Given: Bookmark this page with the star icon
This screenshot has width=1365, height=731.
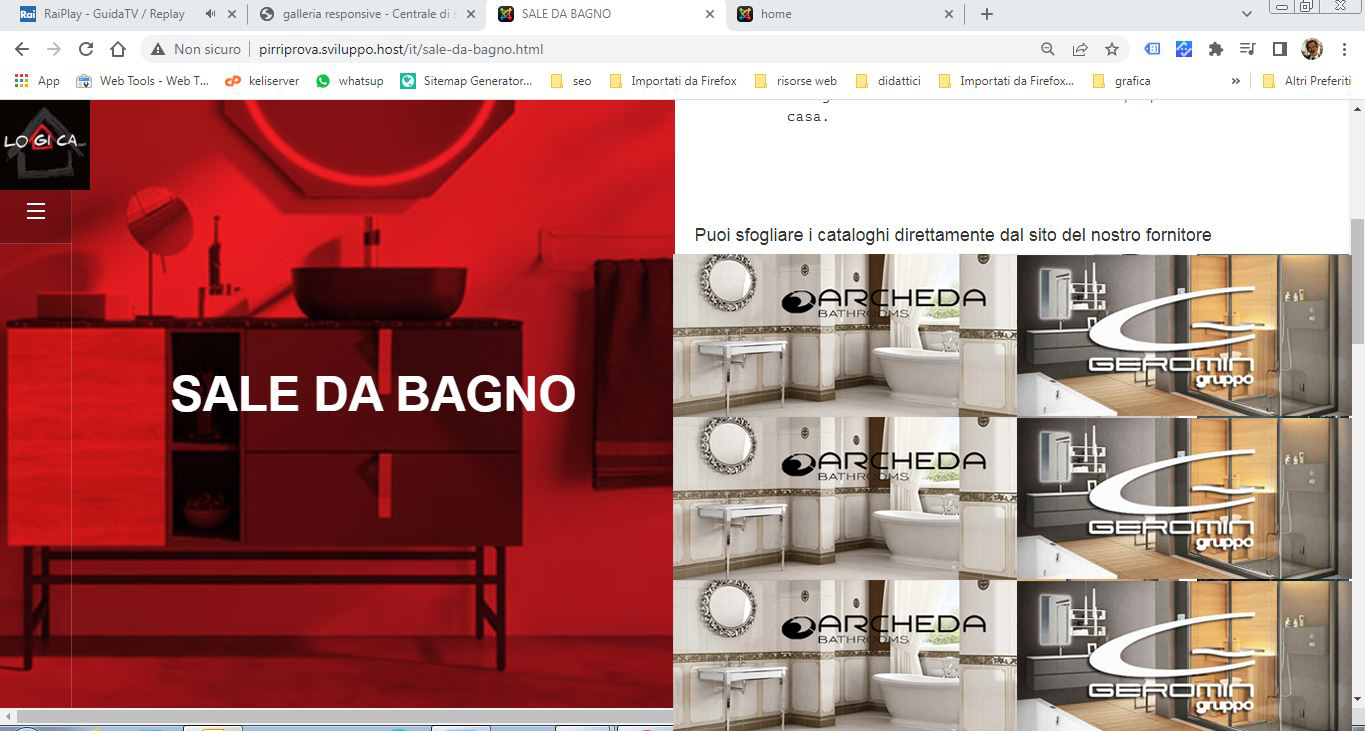Looking at the screenshot, I should 1112,49.
